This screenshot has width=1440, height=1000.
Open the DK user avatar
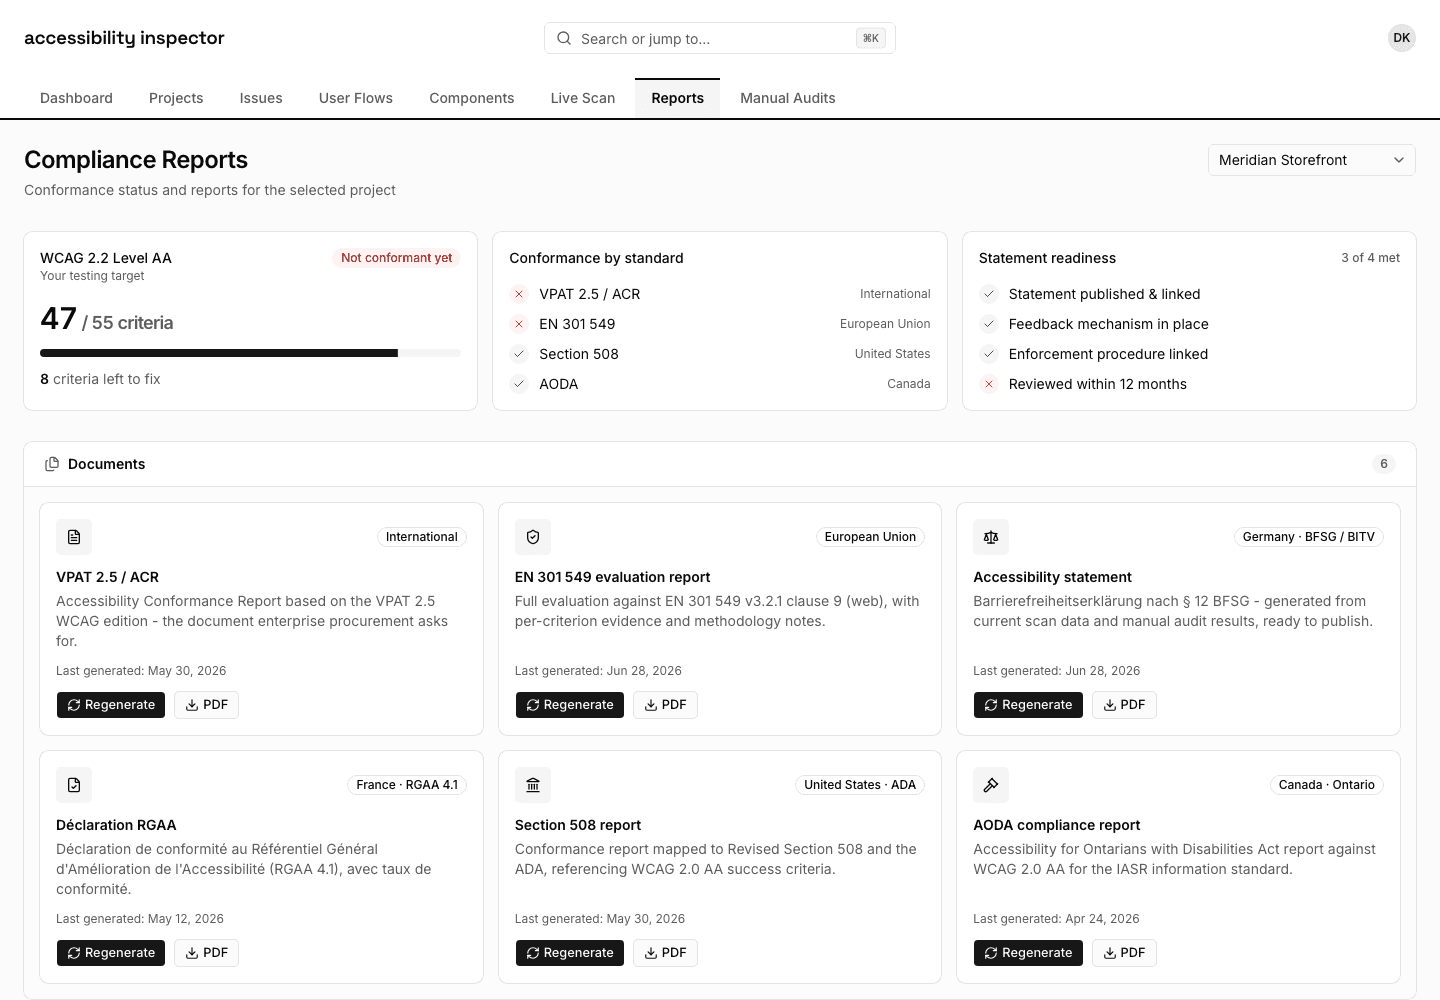[x=1402, y=38]
